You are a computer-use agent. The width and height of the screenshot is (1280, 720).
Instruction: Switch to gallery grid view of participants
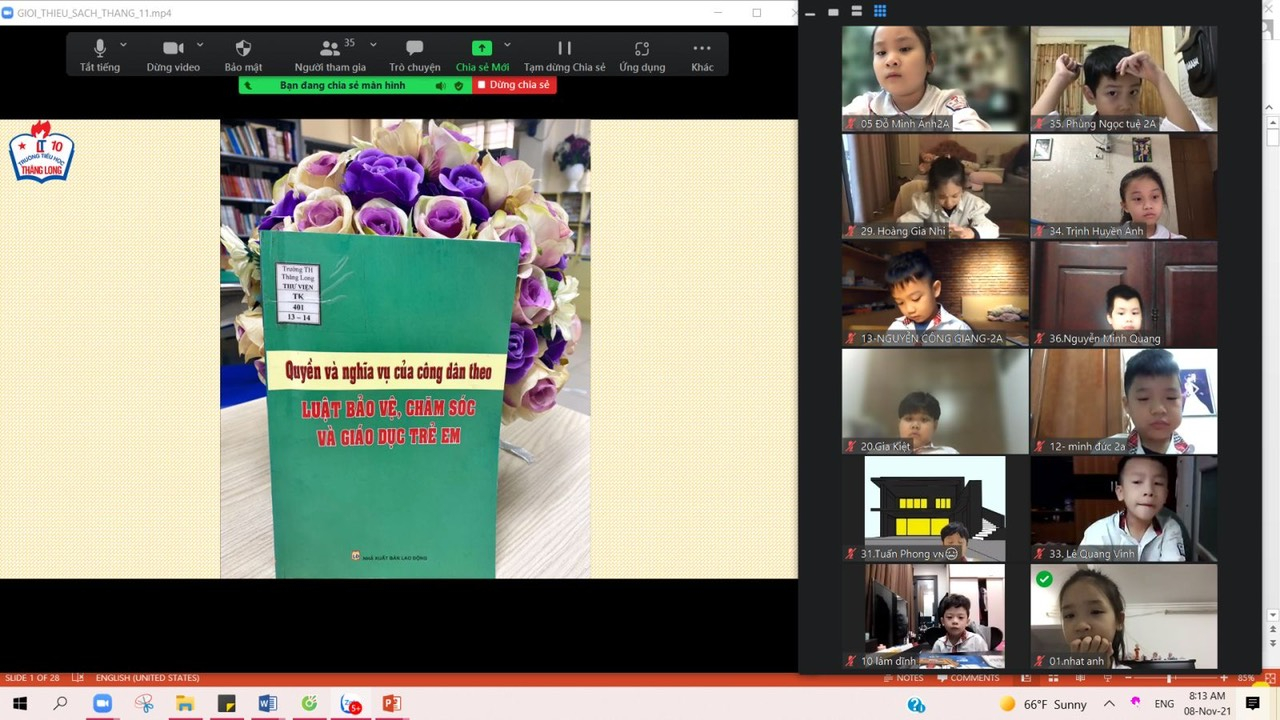click(880, 11)
